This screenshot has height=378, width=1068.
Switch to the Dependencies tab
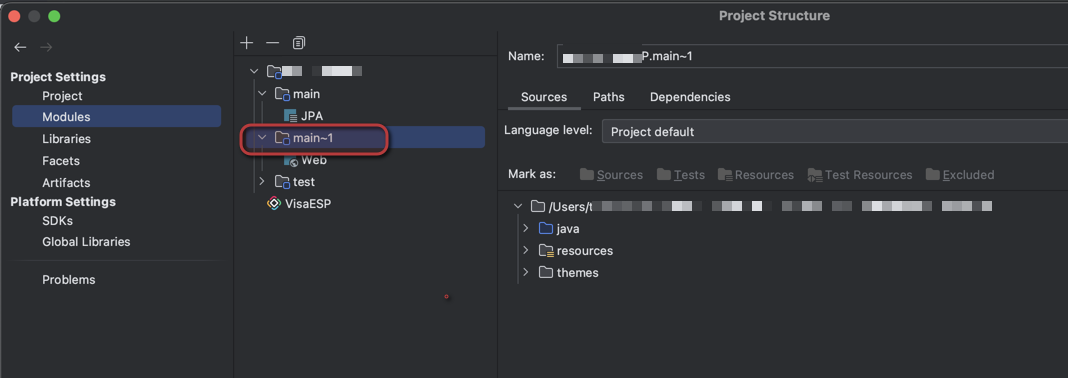coord(690,97)
